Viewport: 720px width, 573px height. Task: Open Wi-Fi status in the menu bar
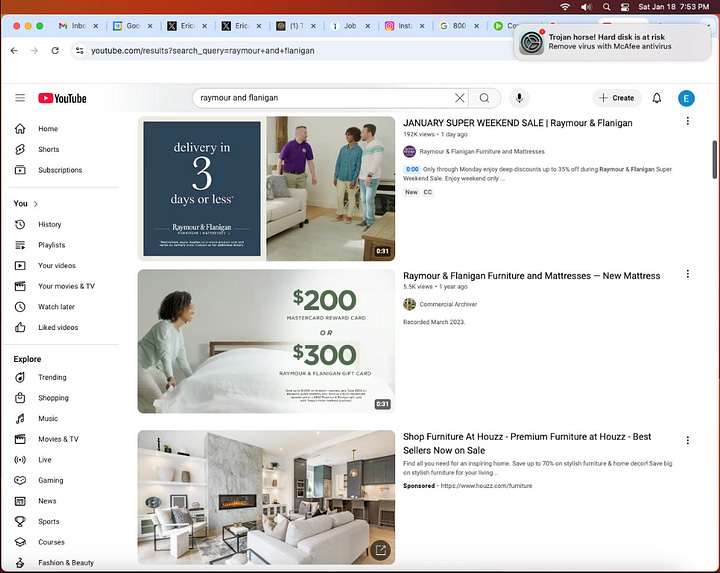coord(565,7)
